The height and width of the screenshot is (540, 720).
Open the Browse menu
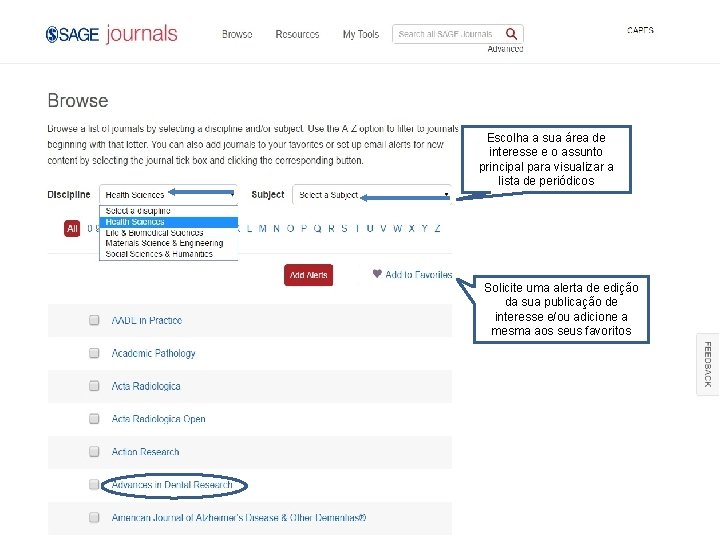pos(237,34)
